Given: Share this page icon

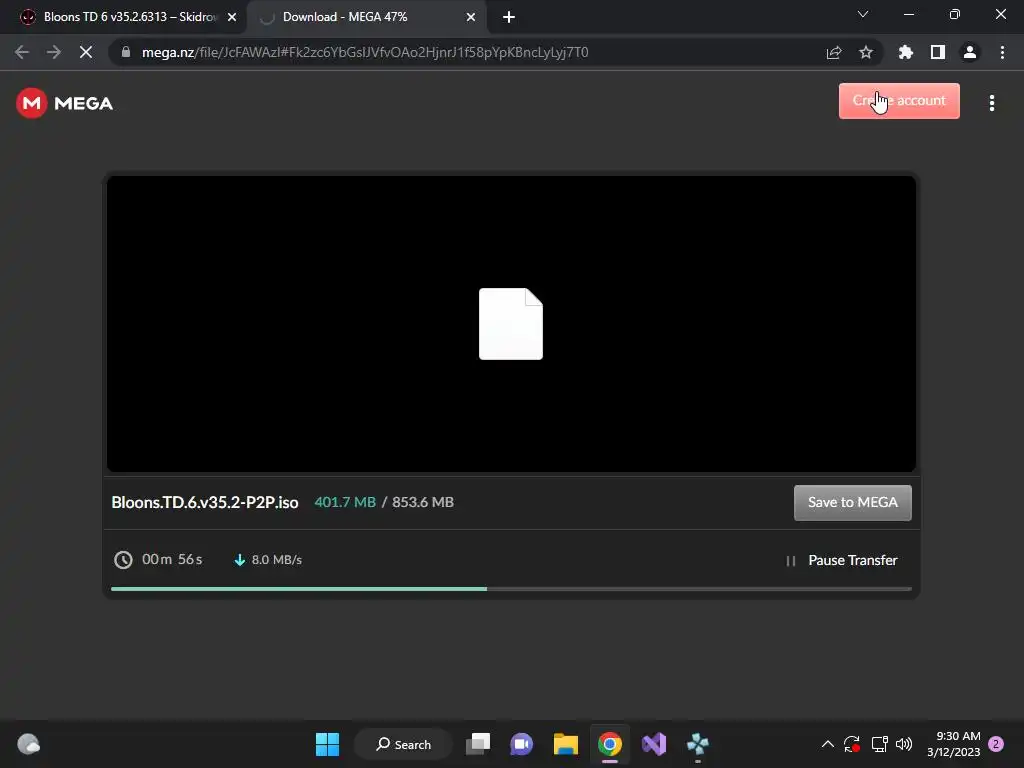Looking at the screenshot, I should click(x=834, y=52).
